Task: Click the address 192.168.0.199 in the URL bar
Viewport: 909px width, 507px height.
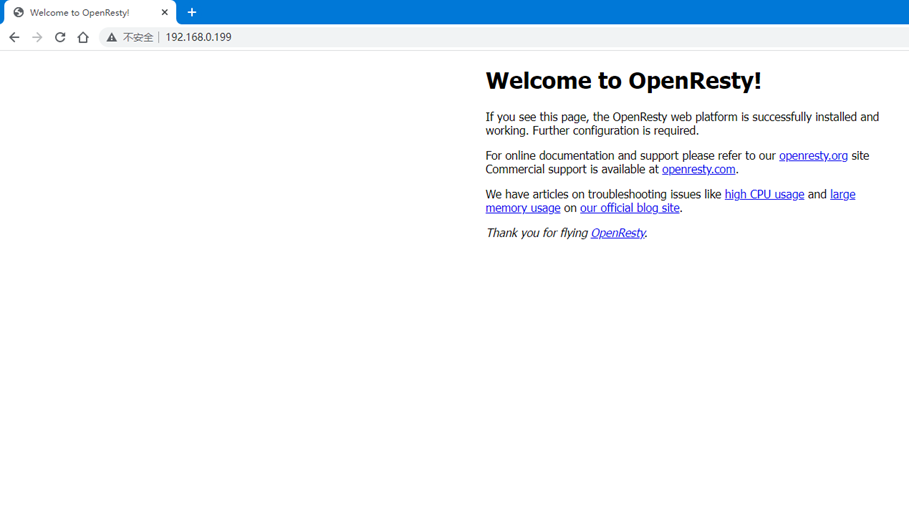Action: (198, 37)
